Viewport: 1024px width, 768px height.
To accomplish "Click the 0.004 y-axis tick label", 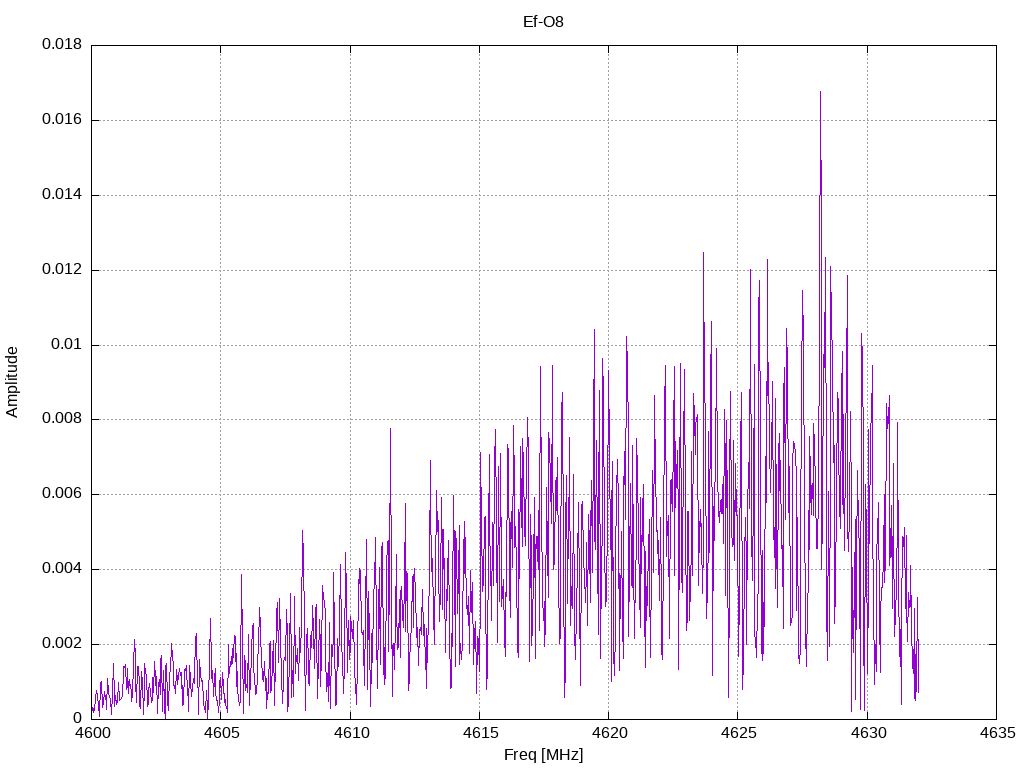I will click(x=62, y=569).
